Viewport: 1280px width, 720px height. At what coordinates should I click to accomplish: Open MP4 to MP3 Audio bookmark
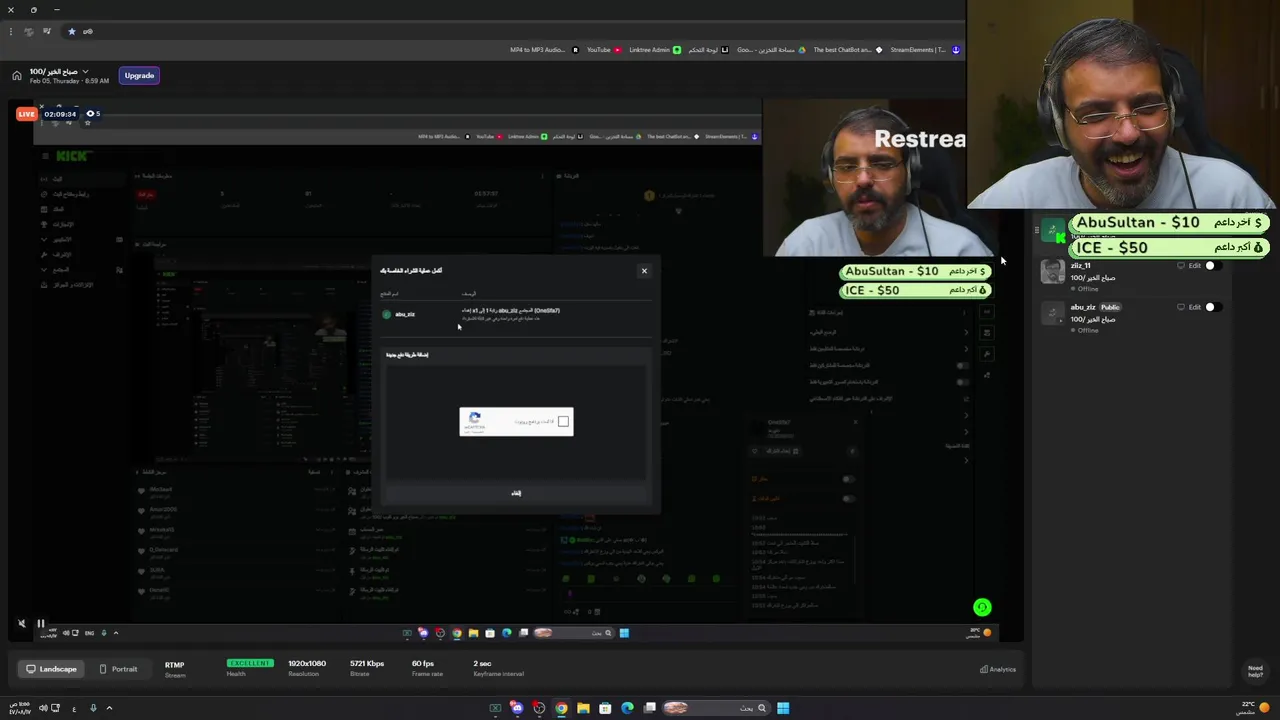544,50
